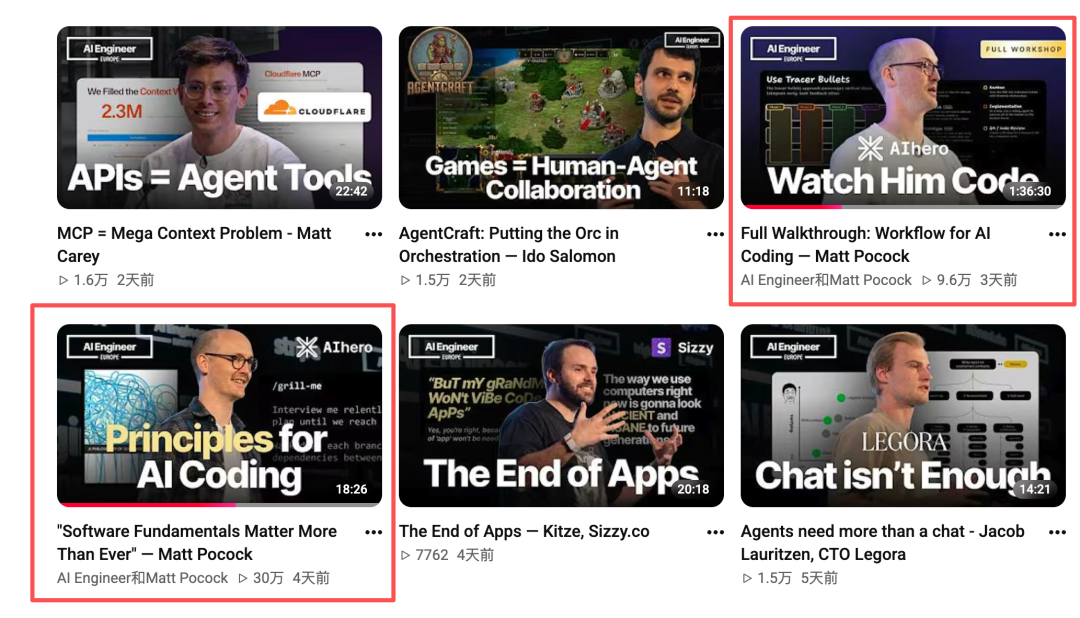Play the Watch Him Code thumbnail
Viewport: 1080px width, 618px height.
[903, 117]
